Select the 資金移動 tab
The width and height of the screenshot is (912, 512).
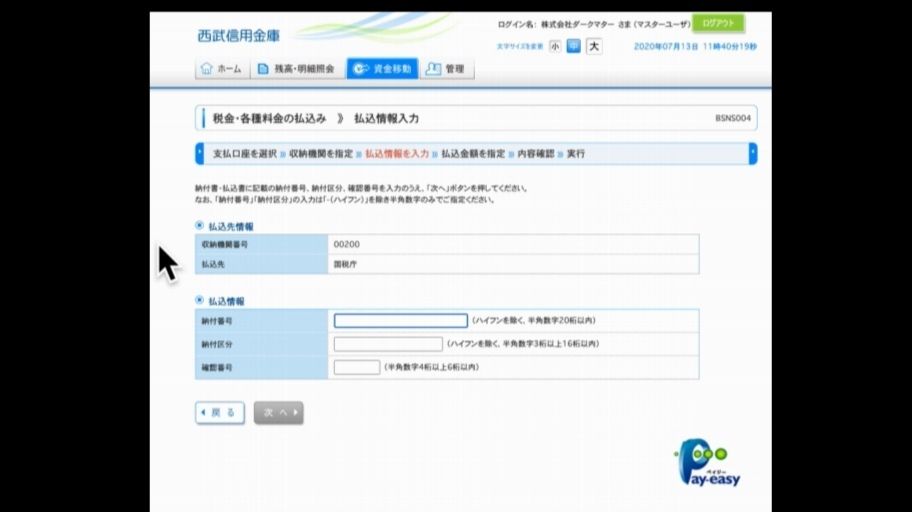point(382,69)
